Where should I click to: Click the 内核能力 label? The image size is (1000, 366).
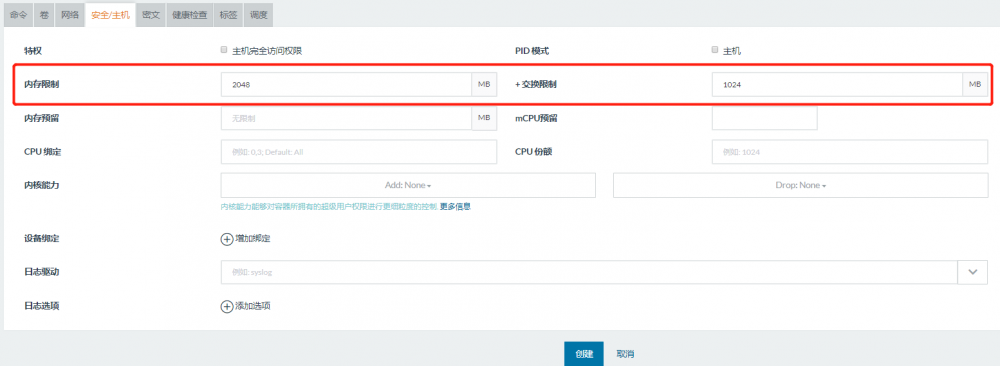click(x=41, y=186)
